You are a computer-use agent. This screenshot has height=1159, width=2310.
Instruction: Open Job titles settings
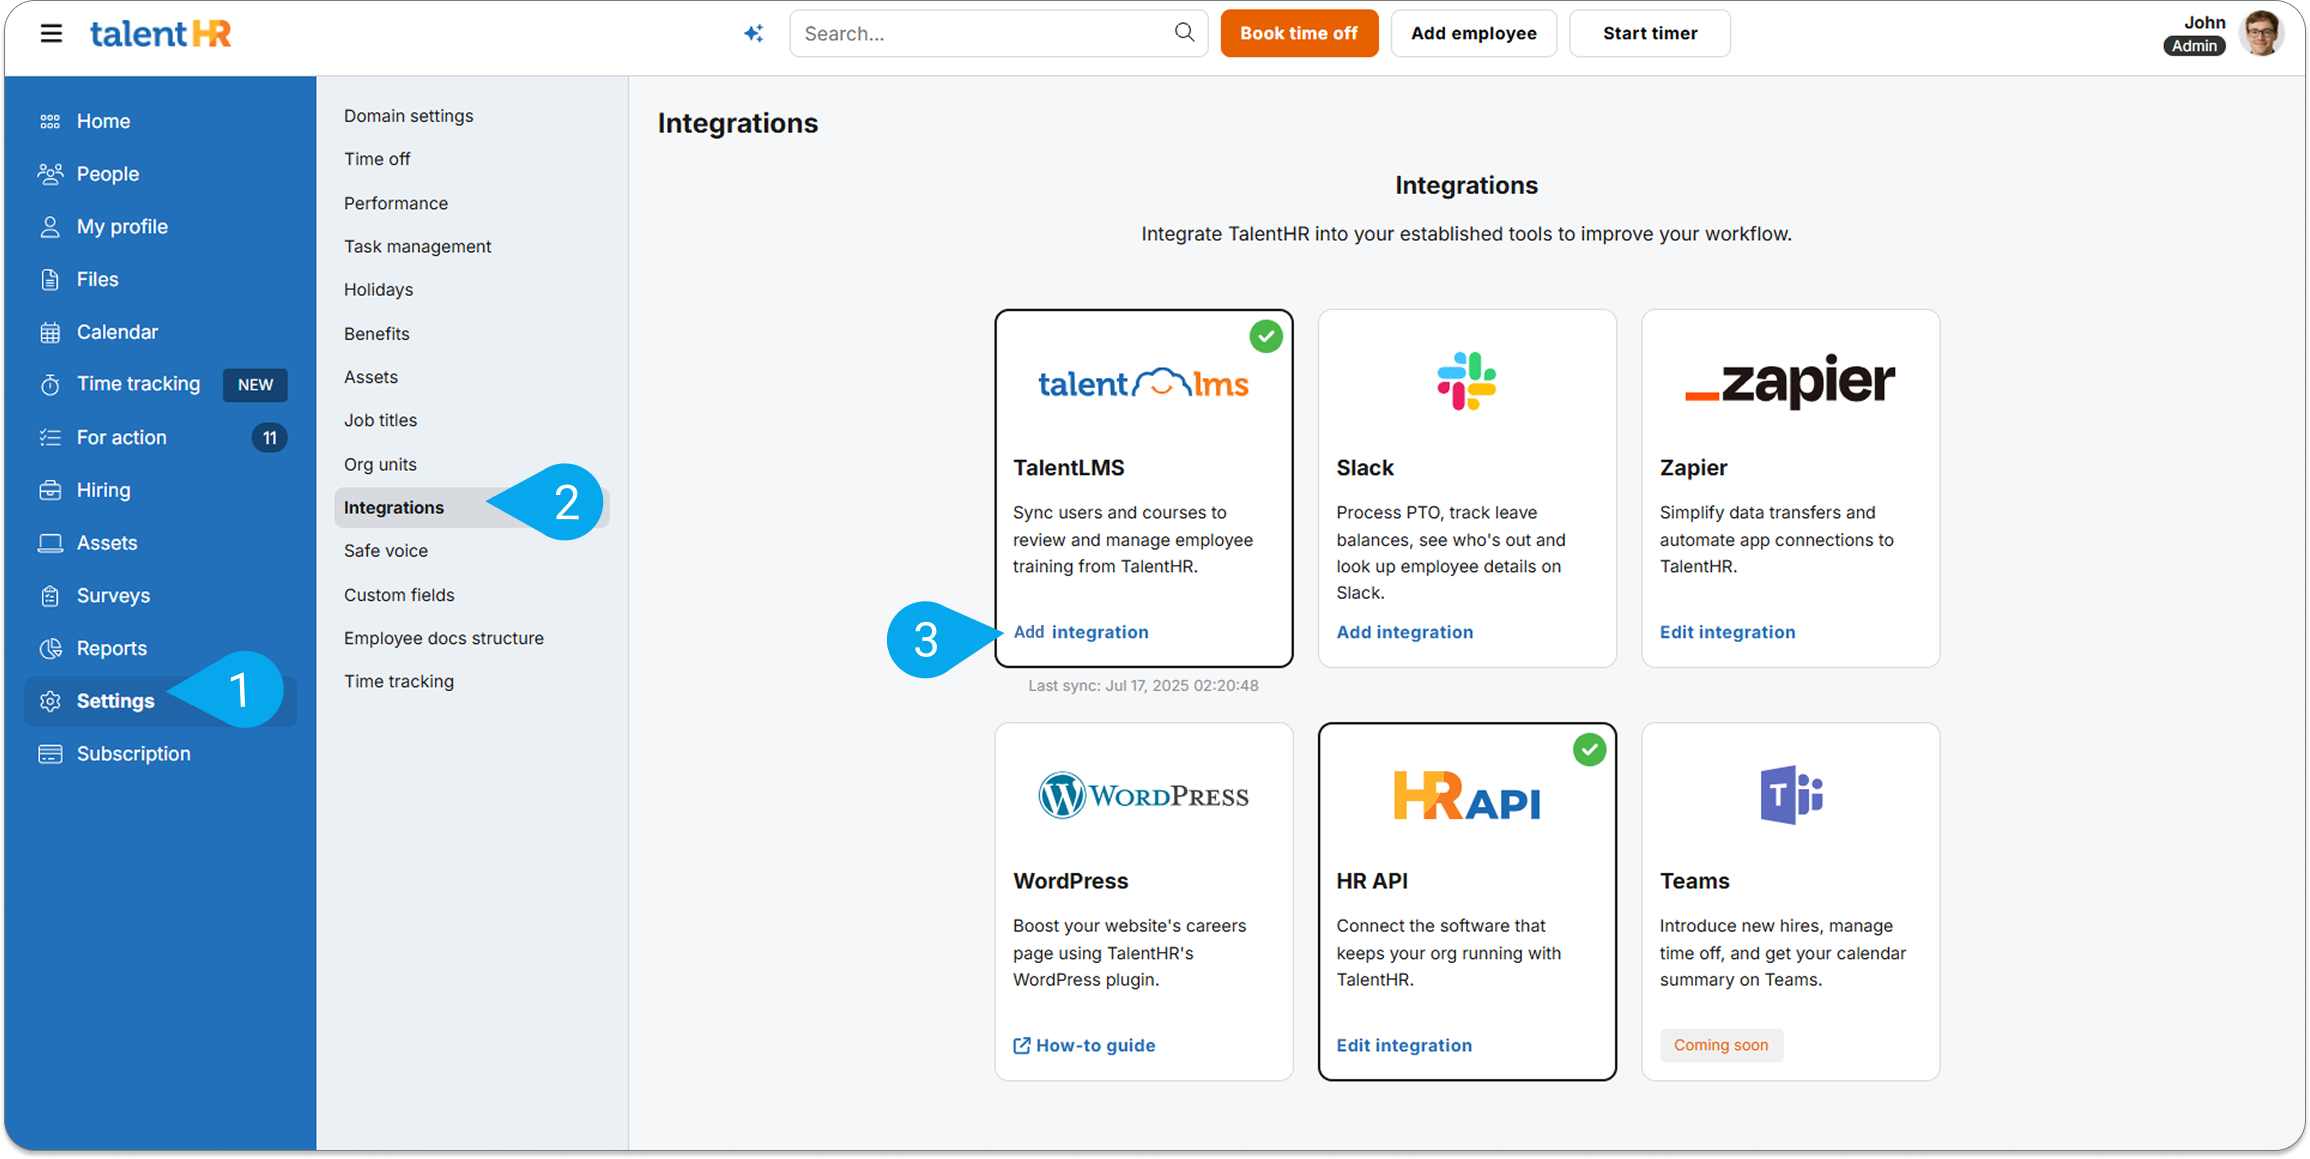point(380,420)
